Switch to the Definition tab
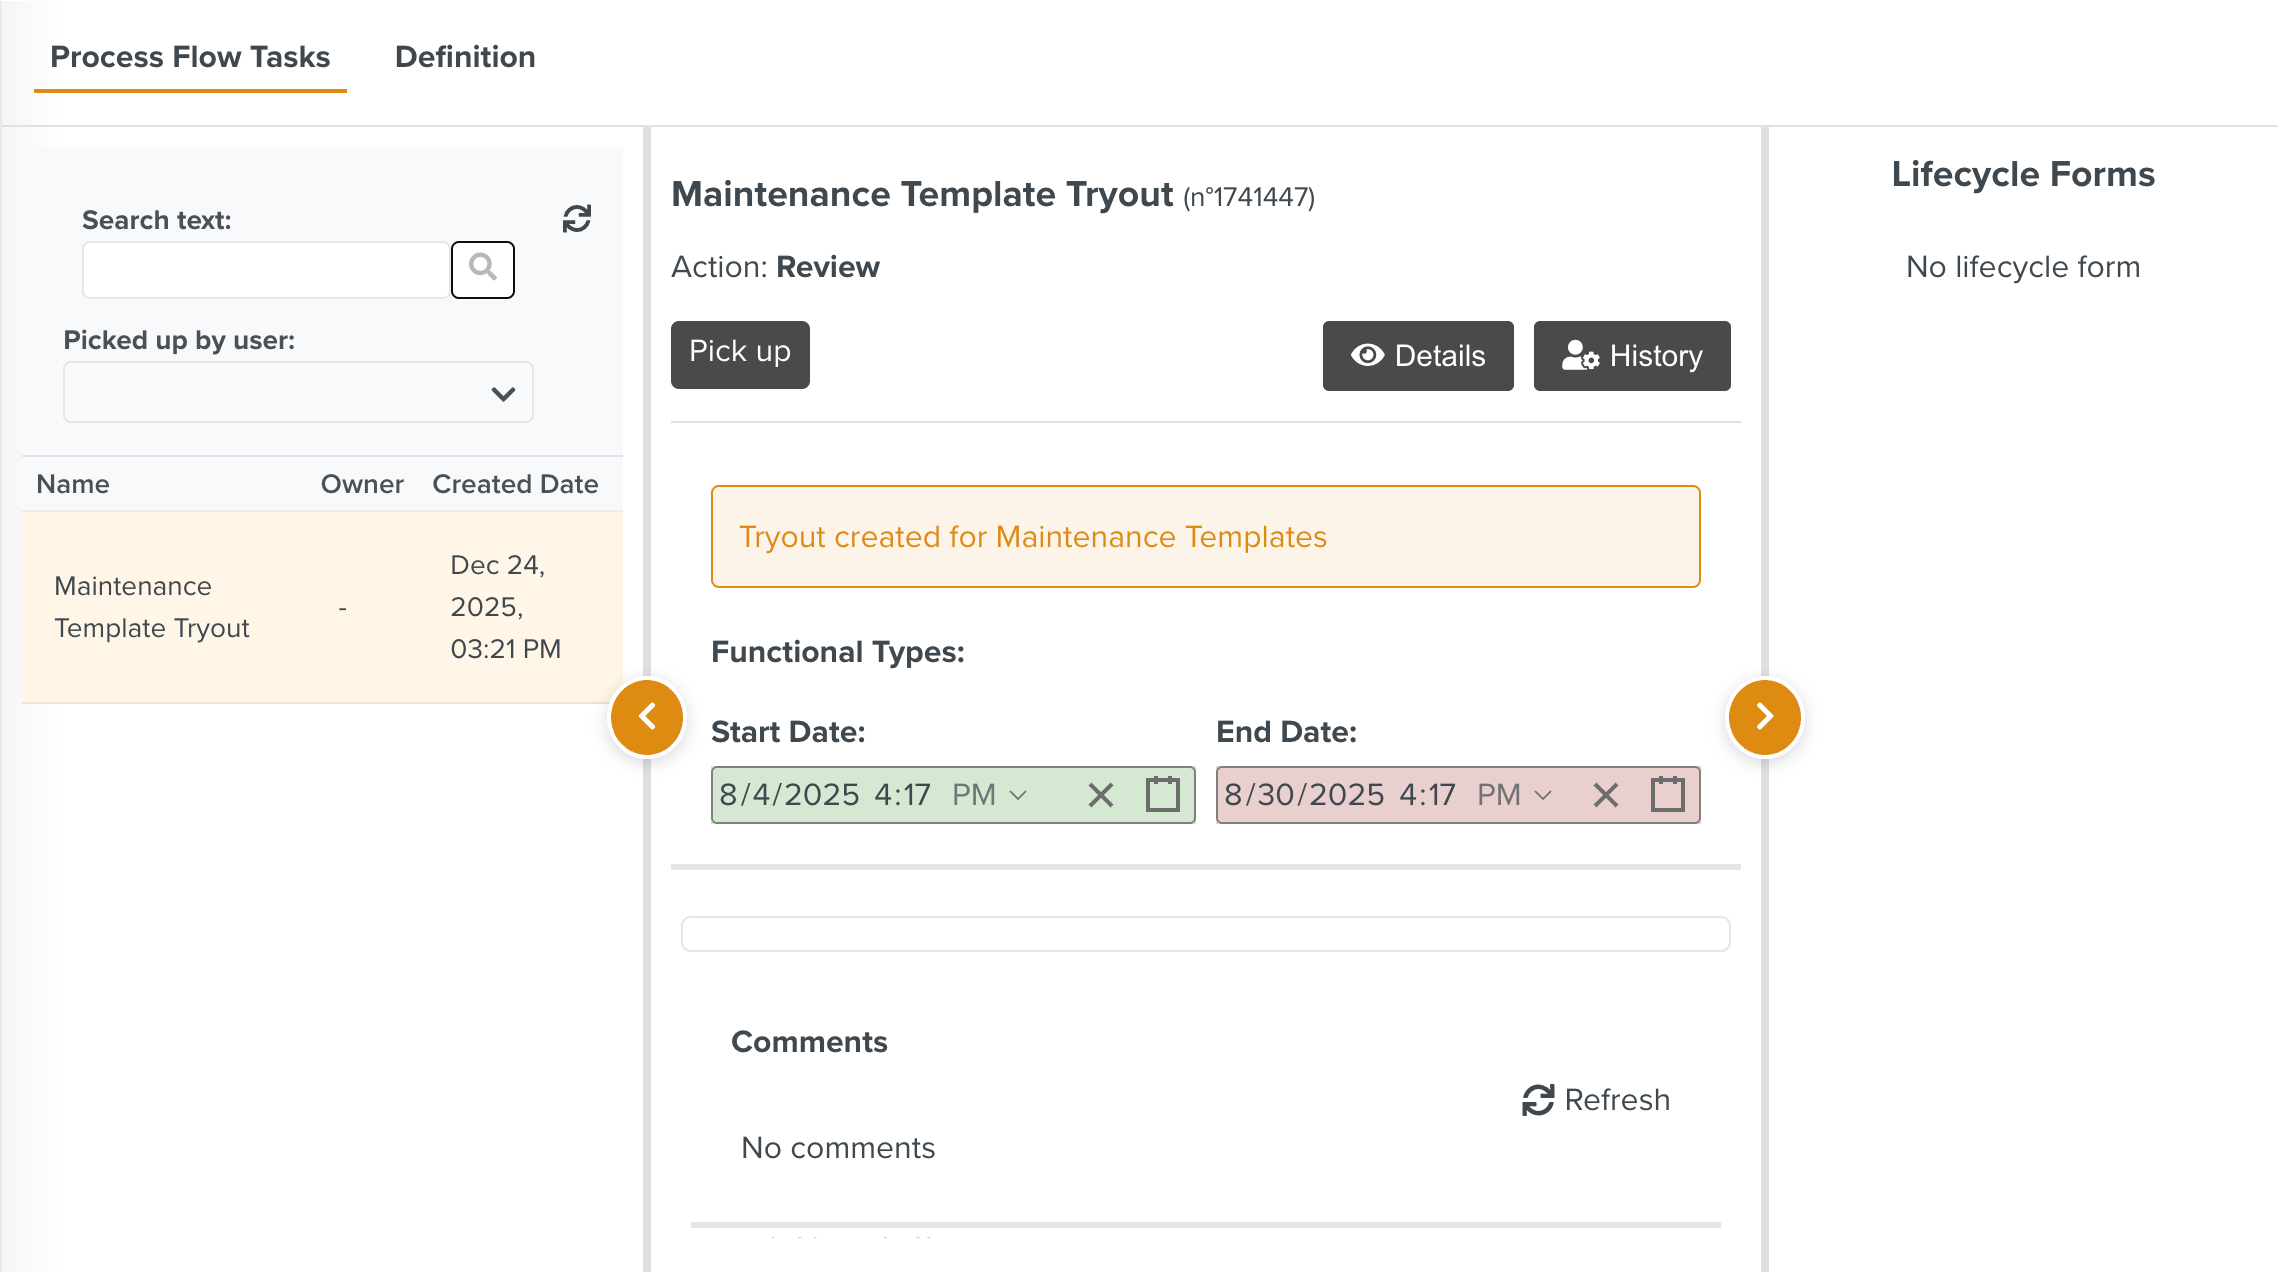The width and height of the screenshot is (2280, 1272). click(465, 57)
